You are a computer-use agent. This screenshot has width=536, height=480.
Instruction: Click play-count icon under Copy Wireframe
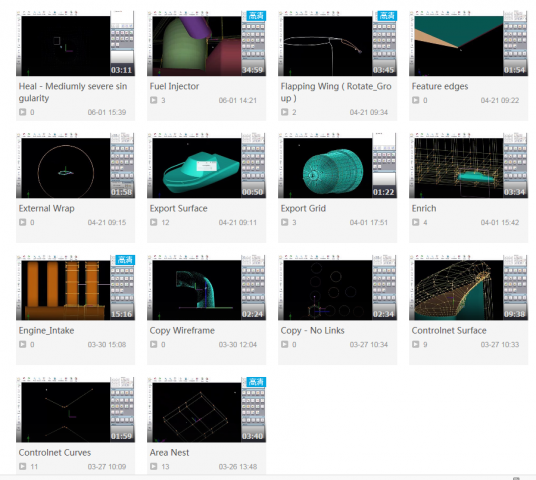tap(153, 344)
